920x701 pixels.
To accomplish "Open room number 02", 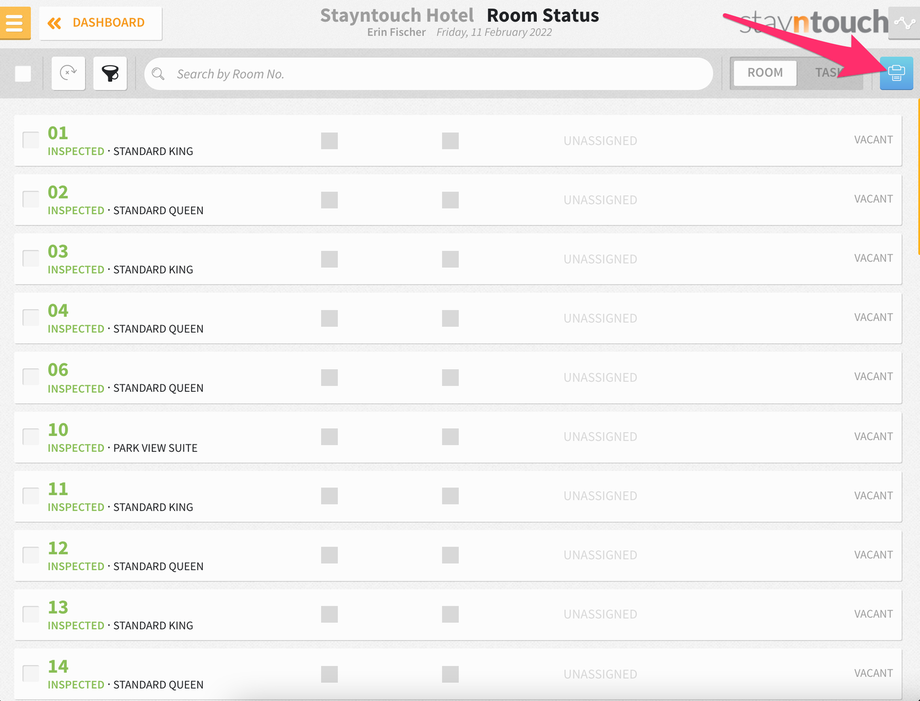I will coord(58,192).
